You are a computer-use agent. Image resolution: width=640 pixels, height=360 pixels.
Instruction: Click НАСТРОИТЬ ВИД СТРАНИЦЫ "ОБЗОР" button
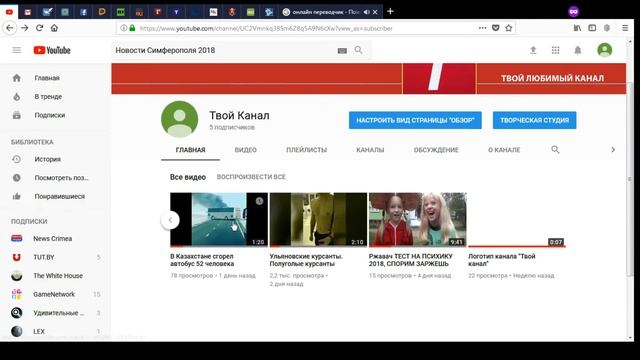[415, 120]
